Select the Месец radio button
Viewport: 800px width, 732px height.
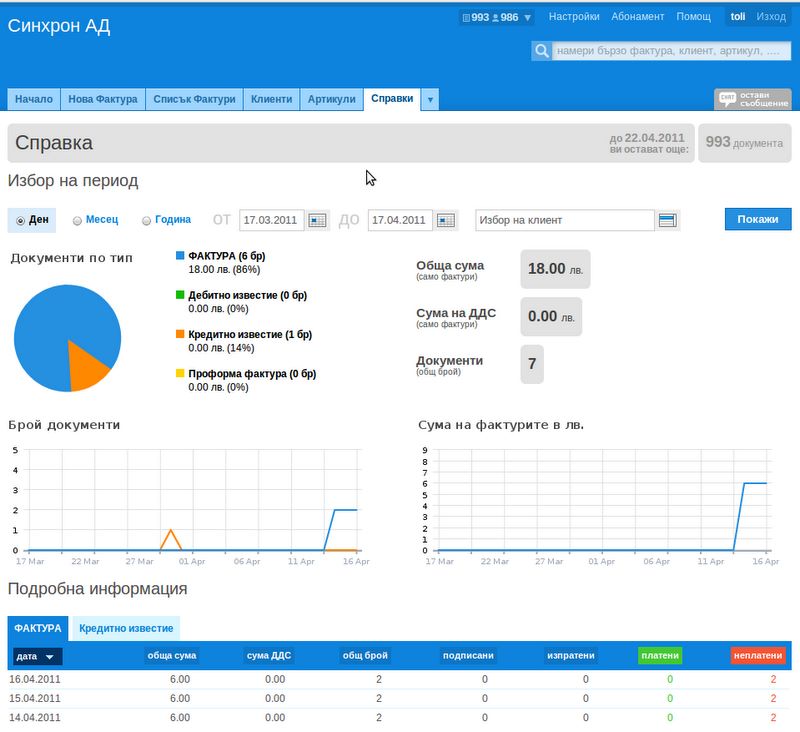[x=78, y=220]
